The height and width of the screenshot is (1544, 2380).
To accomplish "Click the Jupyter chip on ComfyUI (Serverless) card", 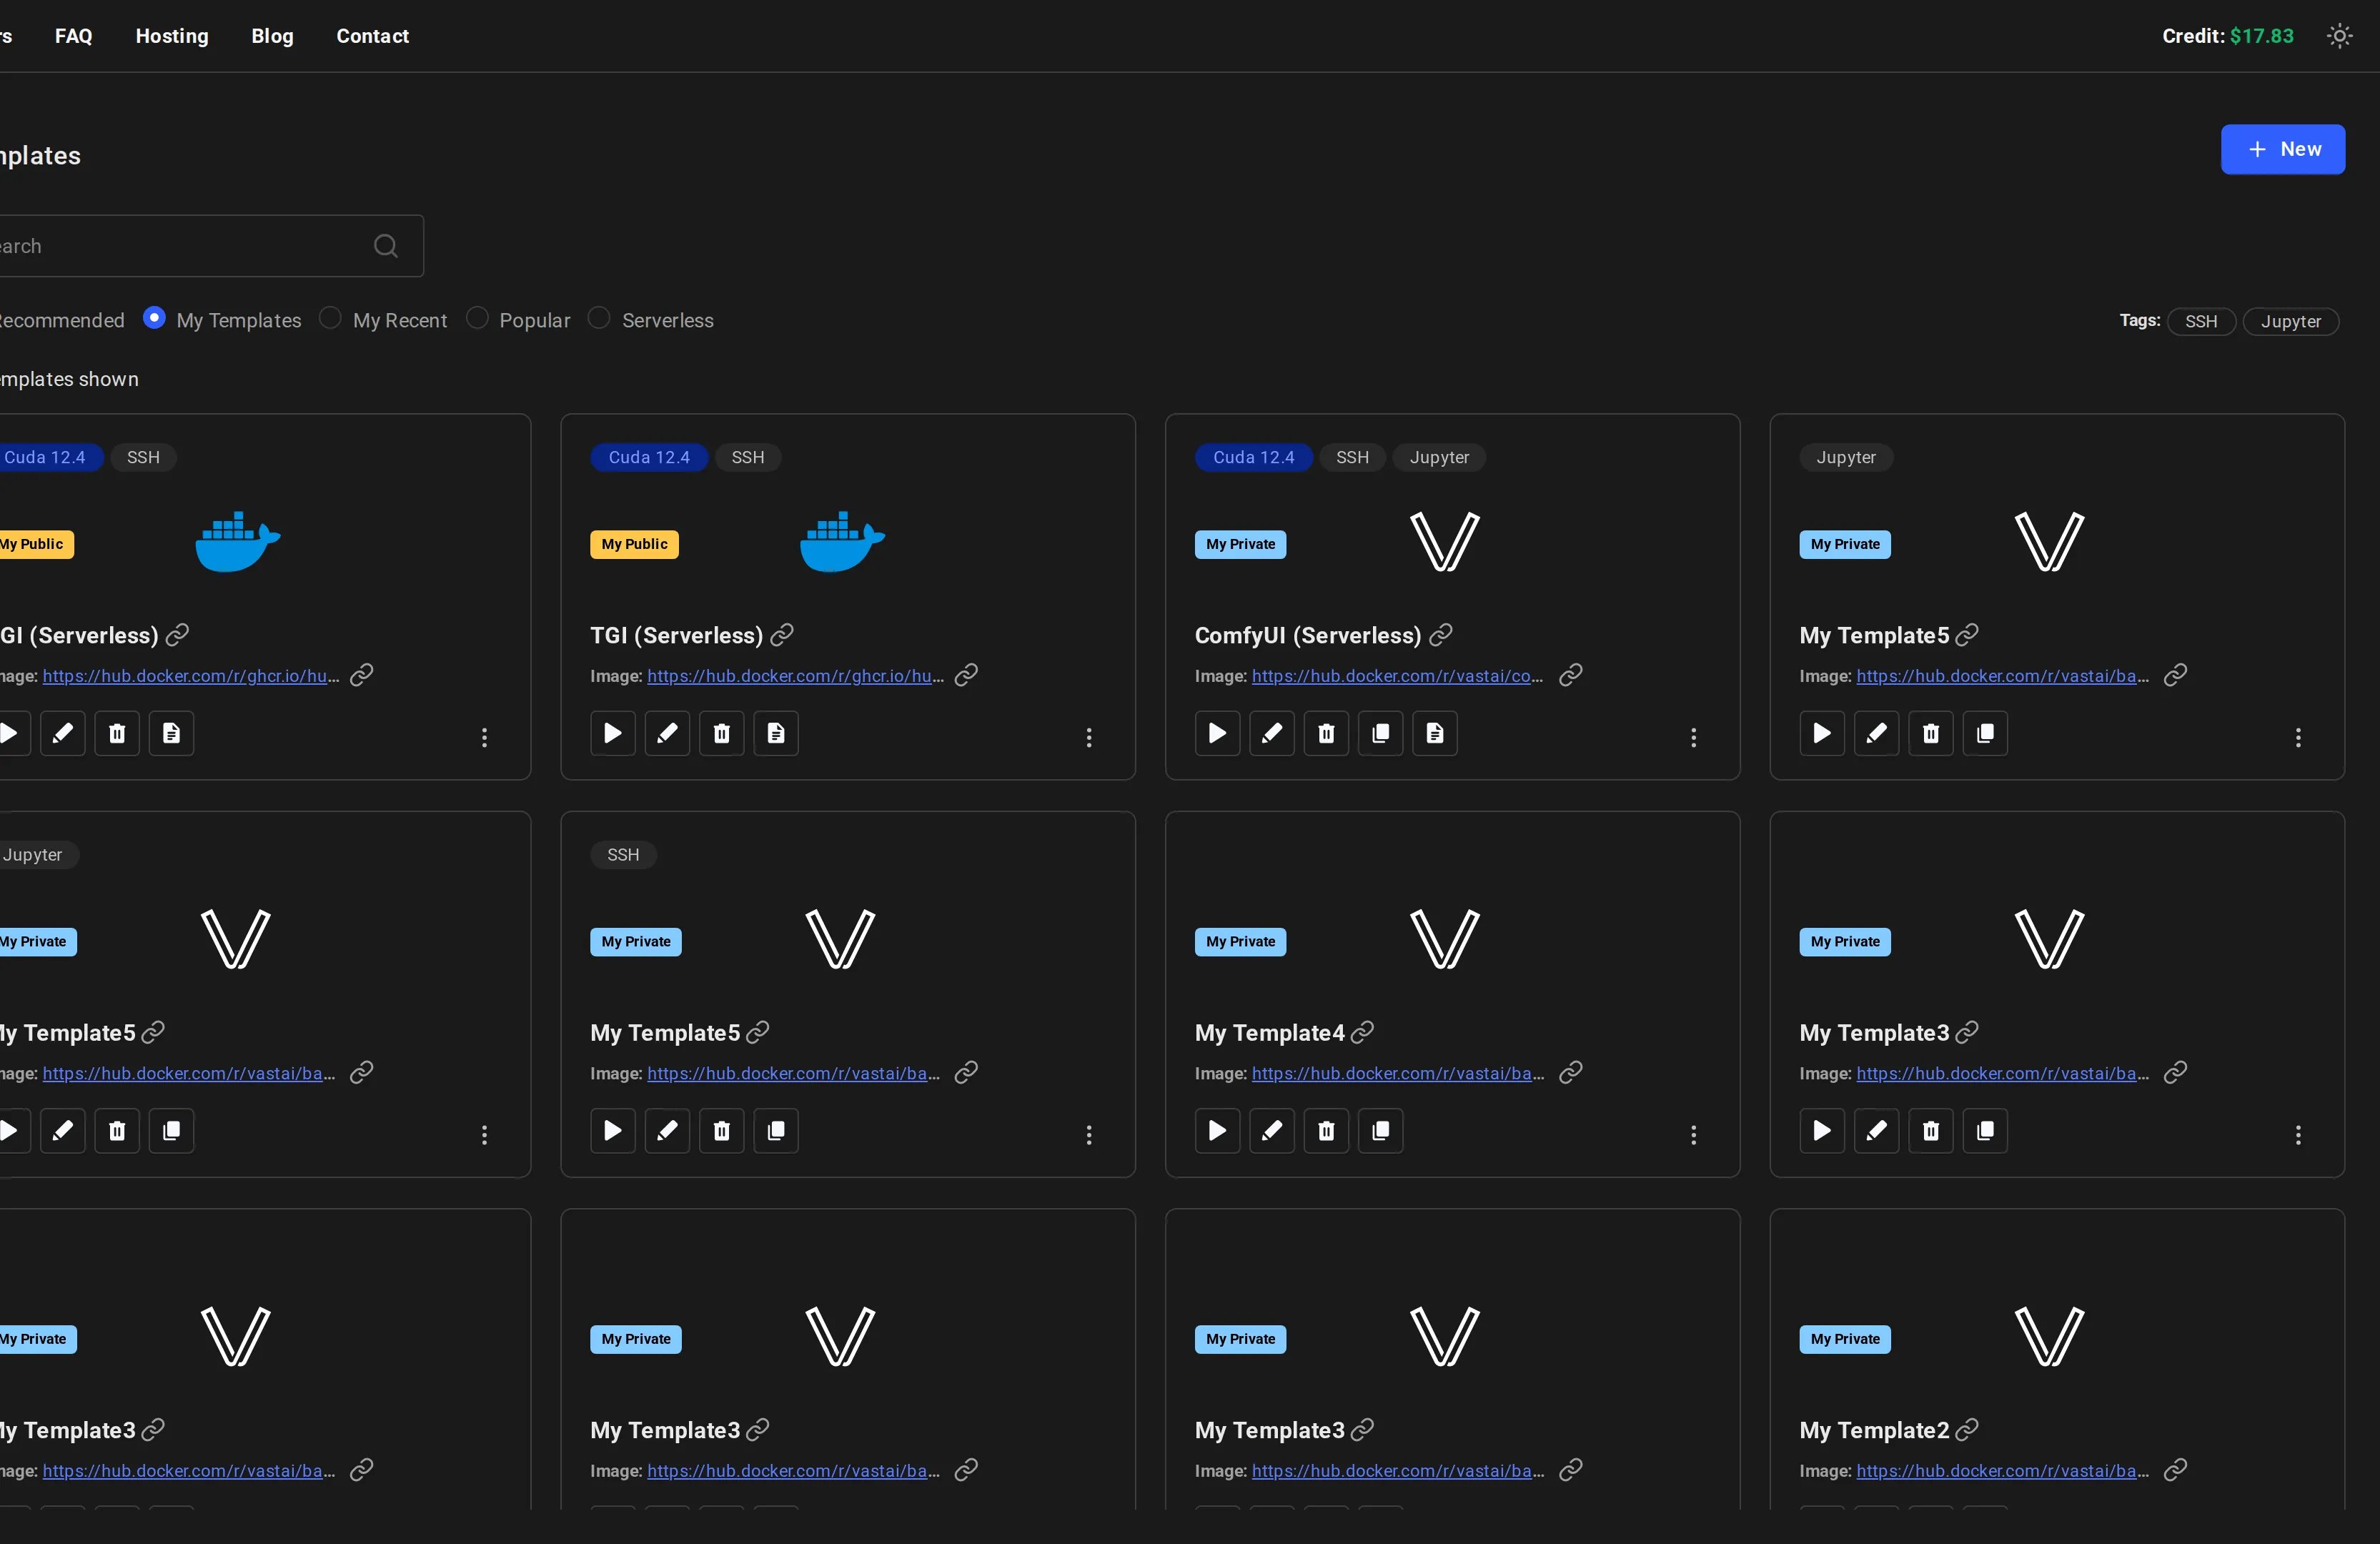I will [x=1439, y=457].
